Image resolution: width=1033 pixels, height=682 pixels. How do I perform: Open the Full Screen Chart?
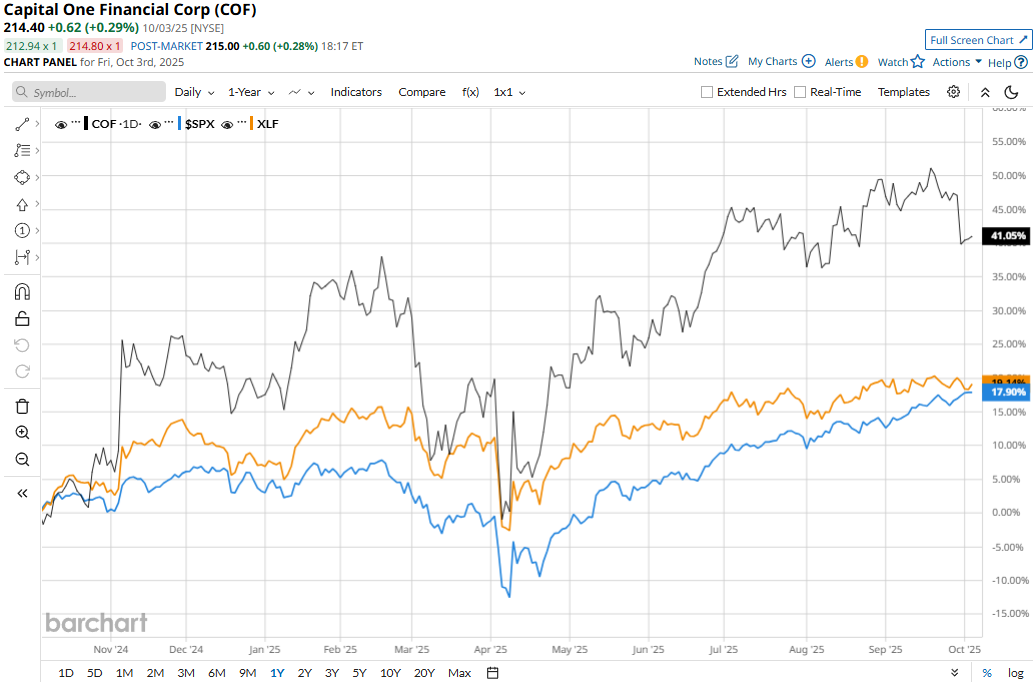point(978,40)
